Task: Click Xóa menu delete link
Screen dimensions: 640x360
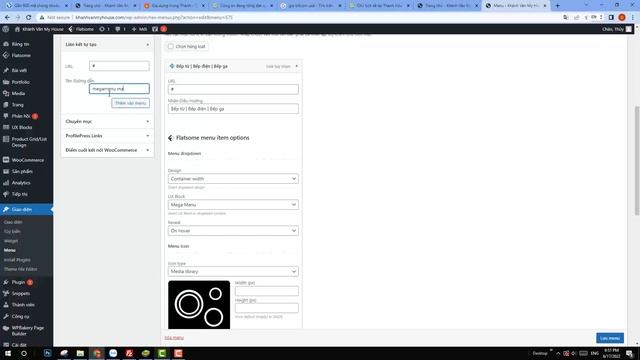Action: coord(174,338)
